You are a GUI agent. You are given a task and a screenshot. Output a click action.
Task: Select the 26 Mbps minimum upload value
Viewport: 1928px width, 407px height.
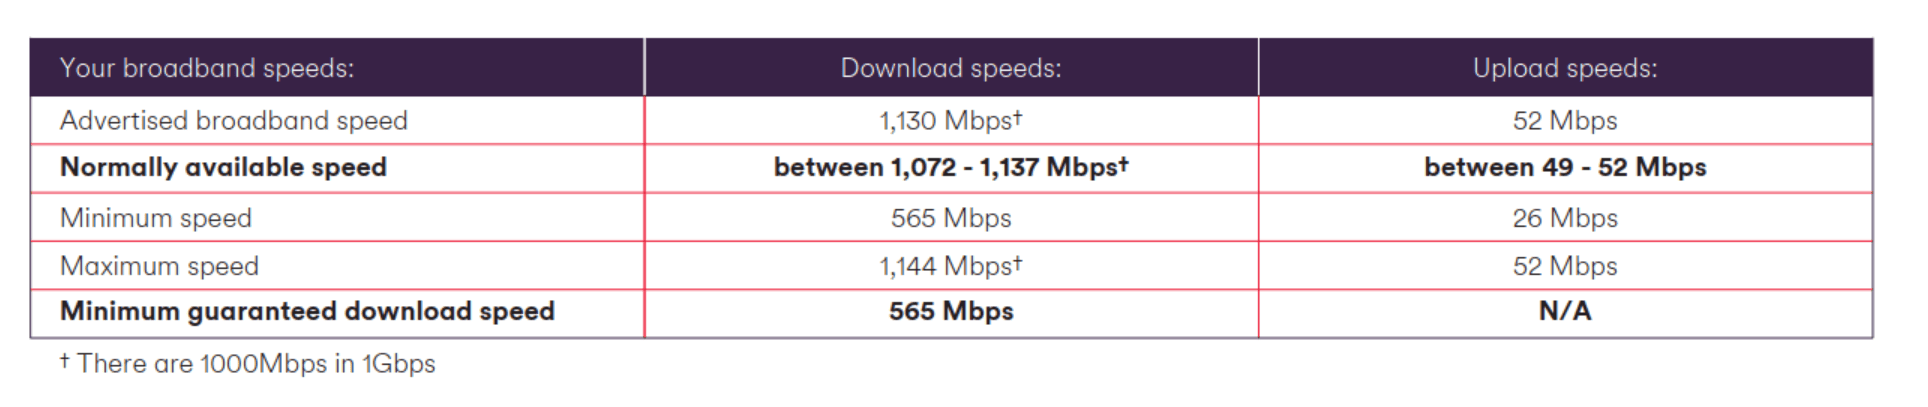1564,218
